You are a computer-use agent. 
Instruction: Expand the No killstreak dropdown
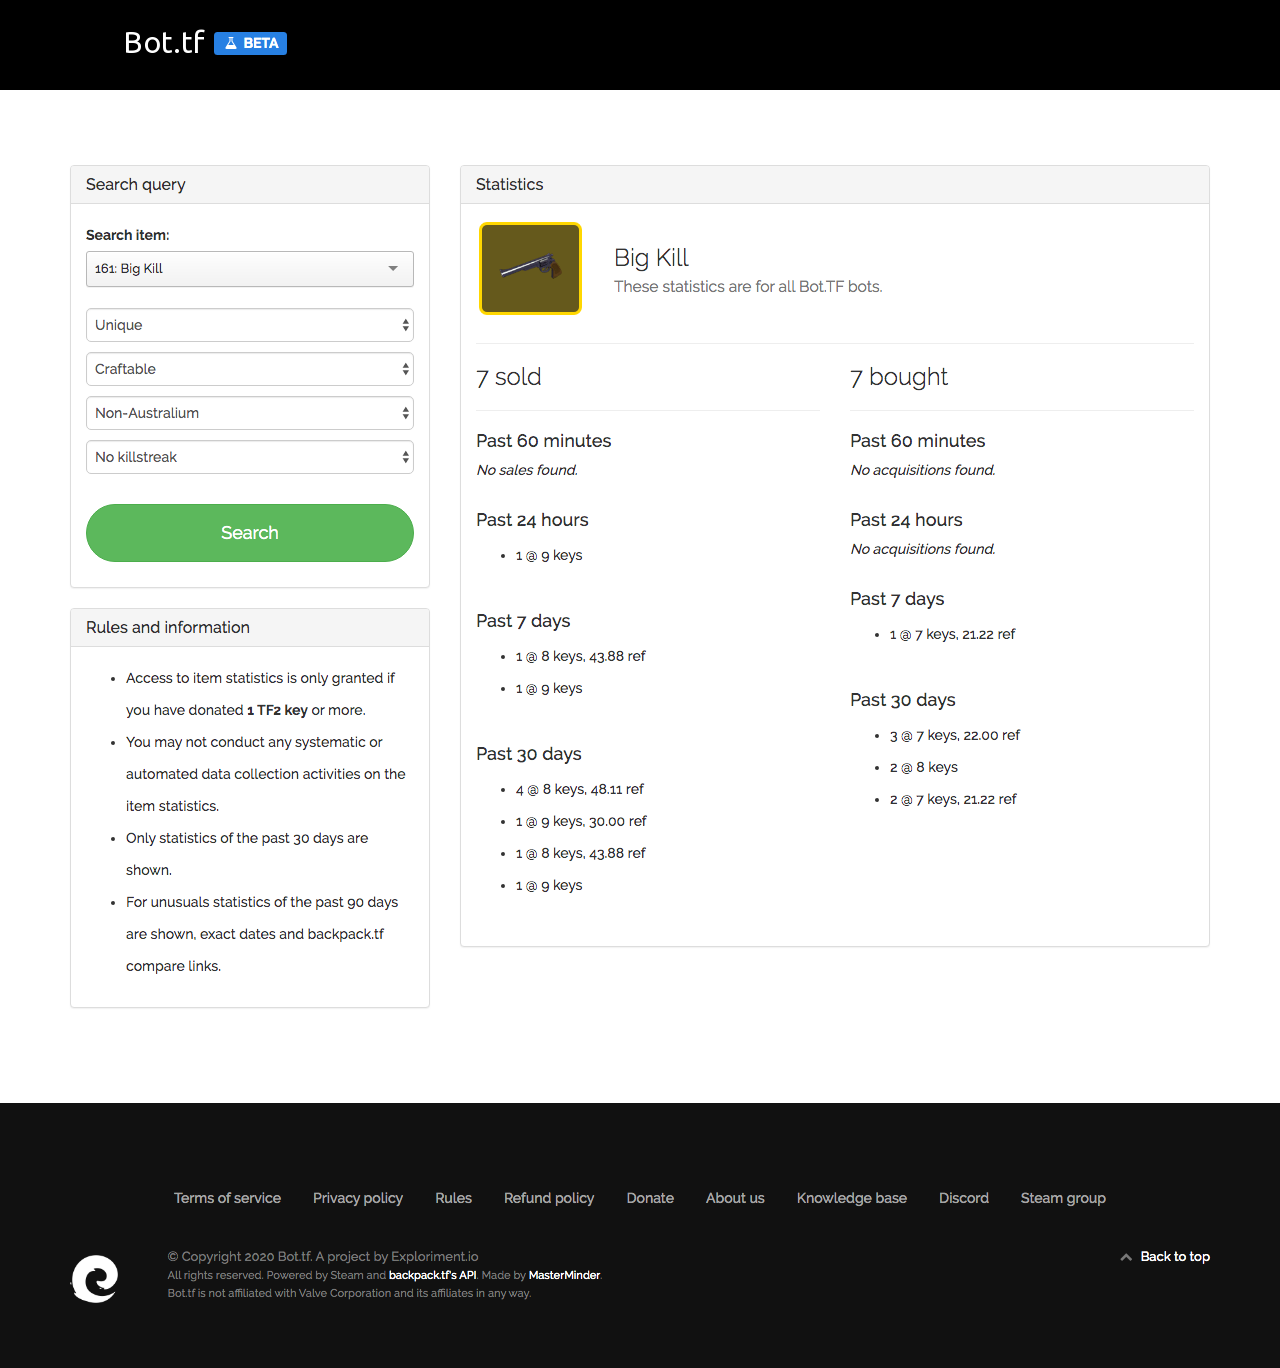[250, 457]
